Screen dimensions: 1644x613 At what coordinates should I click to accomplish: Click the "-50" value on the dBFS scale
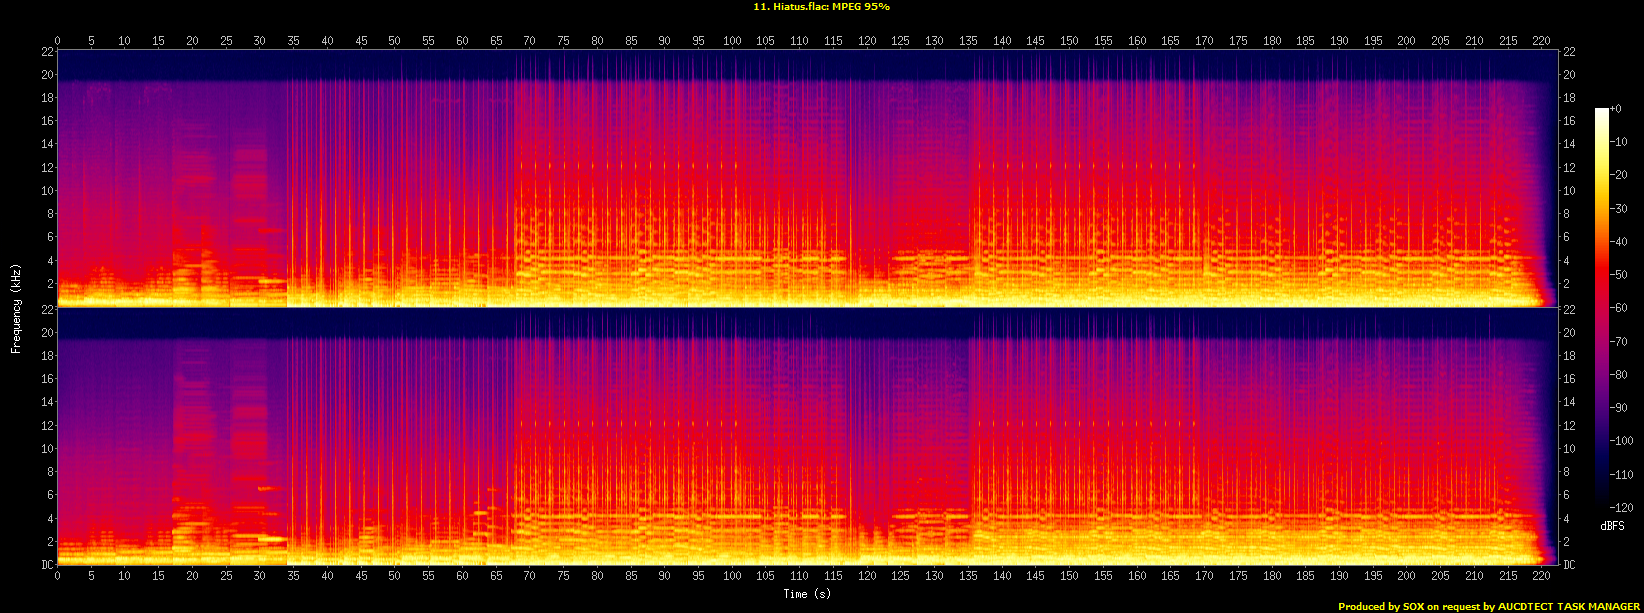click(x=1617, y=275)
